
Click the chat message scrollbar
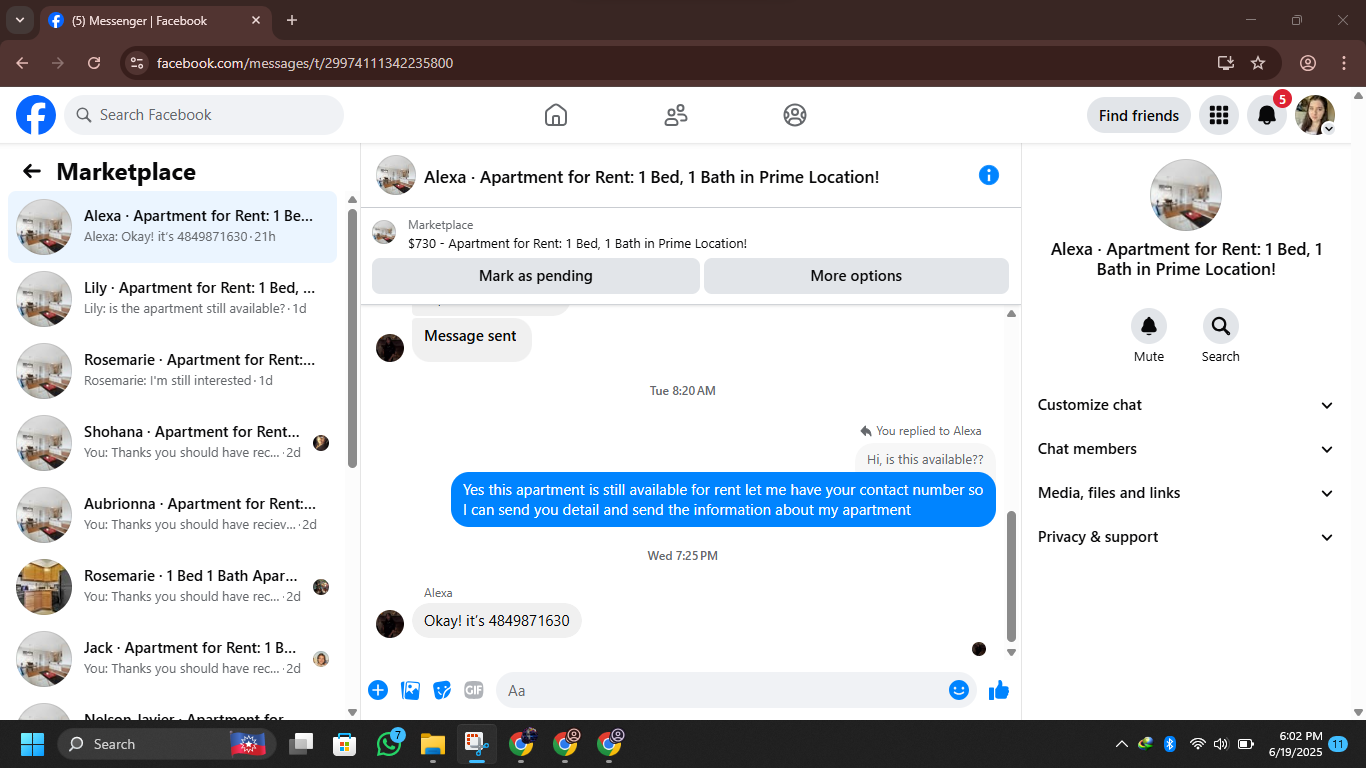click(1011, 576)
